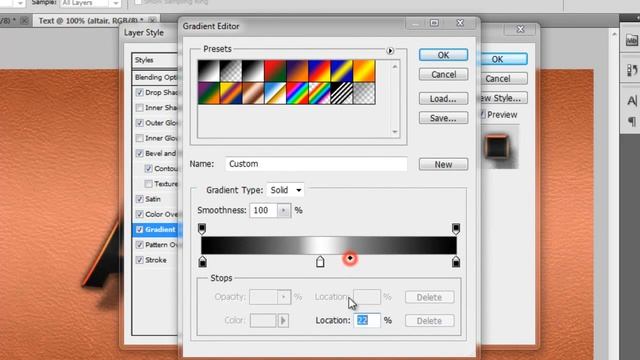The height and width of the screenshot is (360, 640).
Task: Toggle Inner Glow checkbox
Action: pyautogui.click(x=140, y=138)
